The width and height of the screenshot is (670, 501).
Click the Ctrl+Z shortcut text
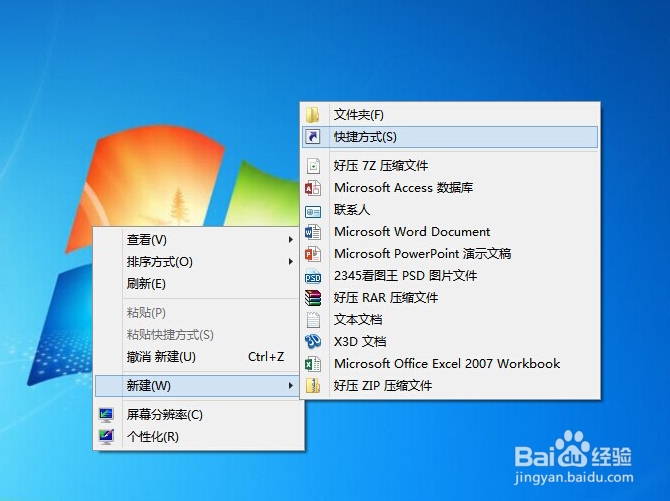click(266, 357)
